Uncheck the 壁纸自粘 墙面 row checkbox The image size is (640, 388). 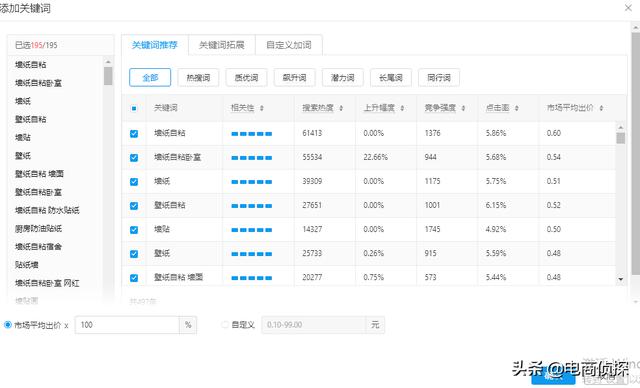(134, 278)
